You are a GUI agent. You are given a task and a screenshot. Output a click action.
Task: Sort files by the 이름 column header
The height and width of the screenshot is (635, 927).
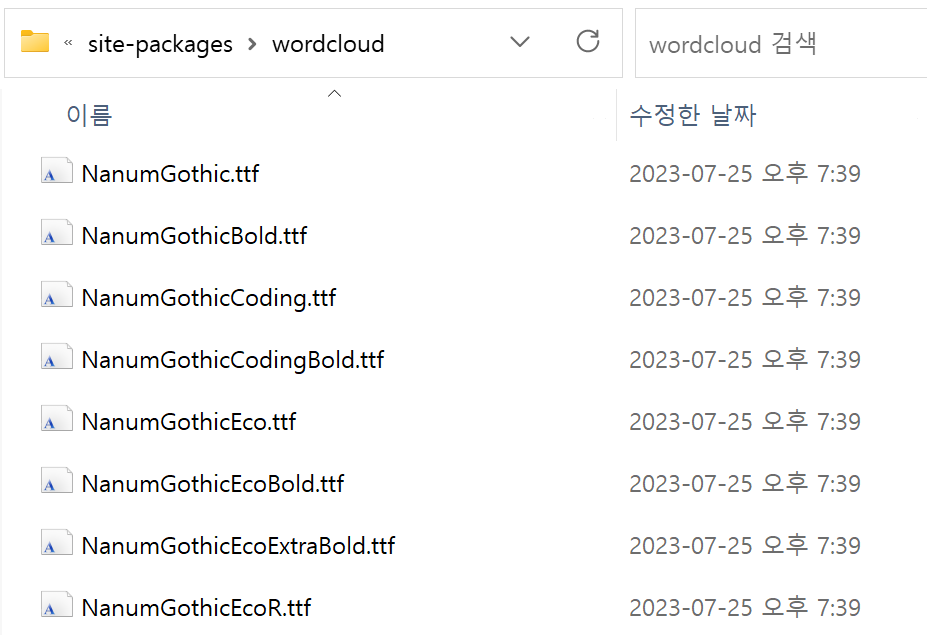89,115
